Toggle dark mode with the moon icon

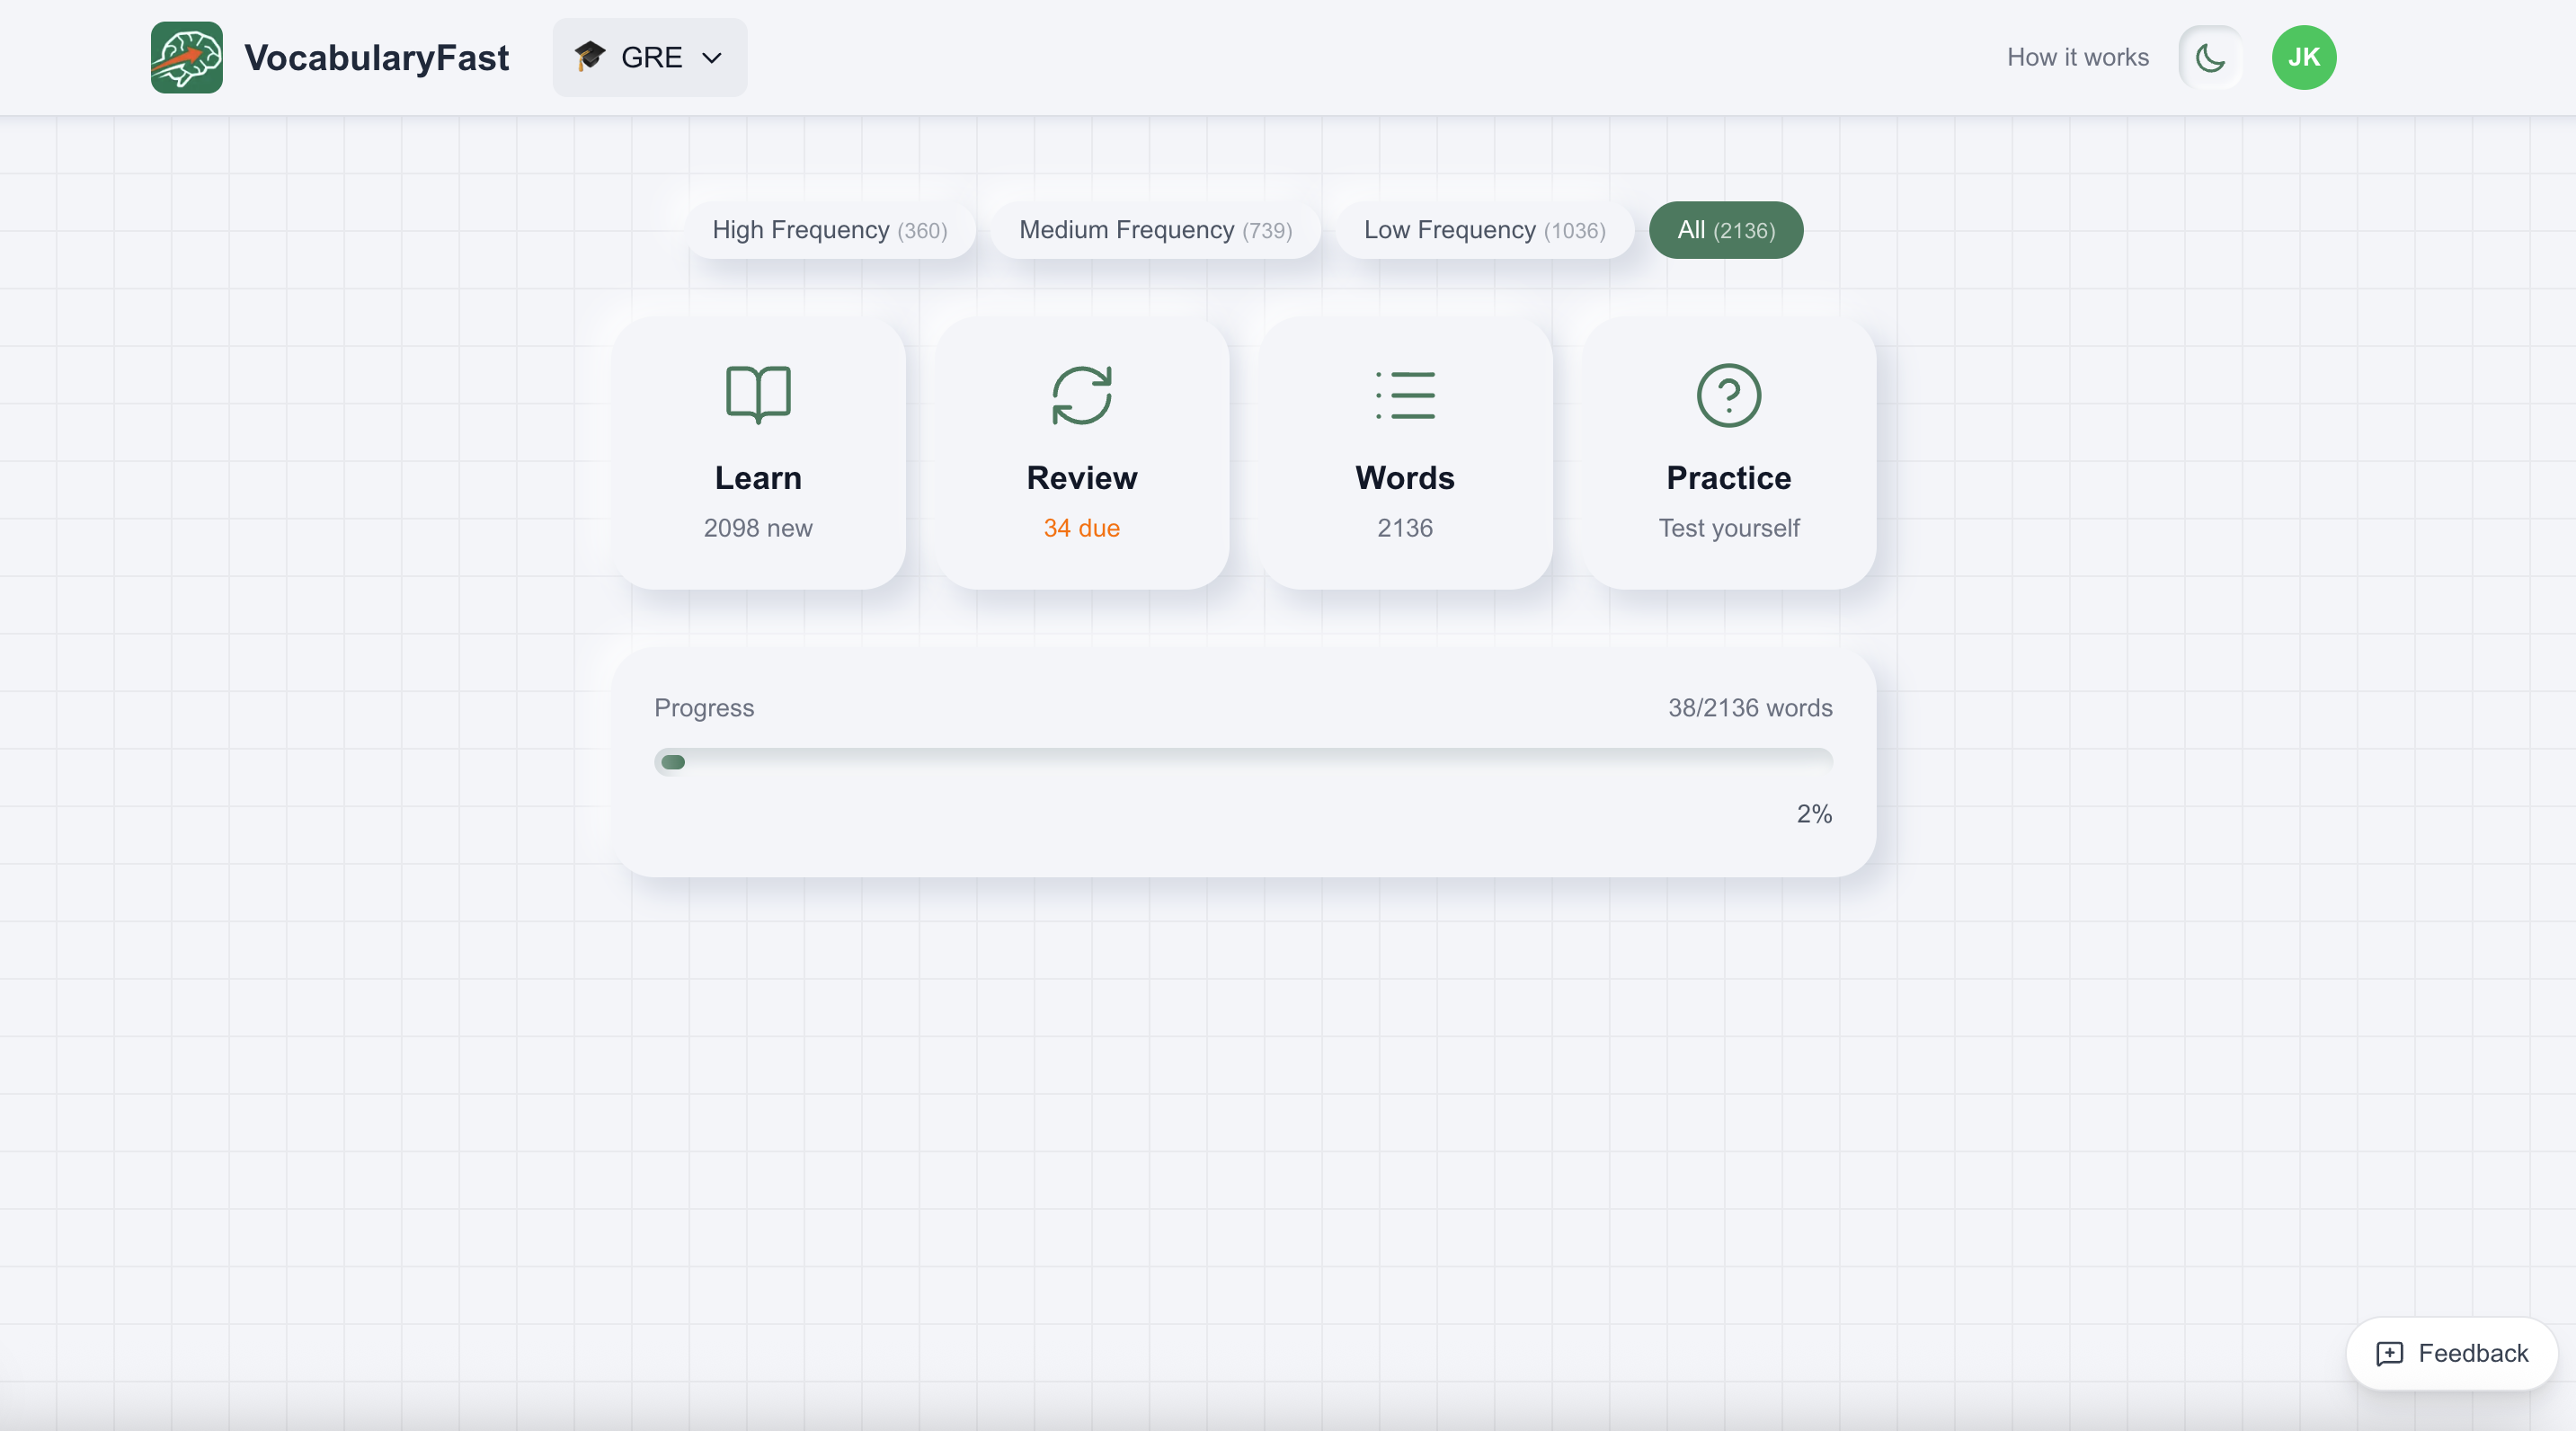2209,57
